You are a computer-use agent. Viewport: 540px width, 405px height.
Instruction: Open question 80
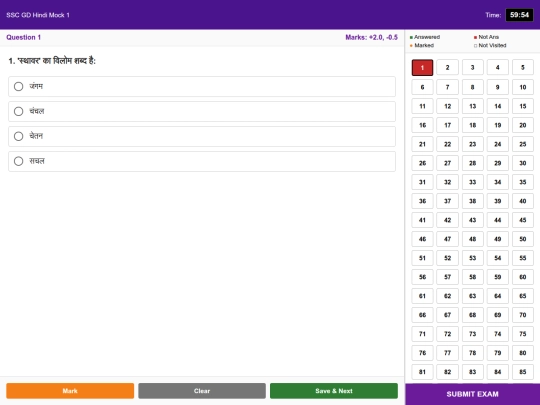tap(523, 352)
